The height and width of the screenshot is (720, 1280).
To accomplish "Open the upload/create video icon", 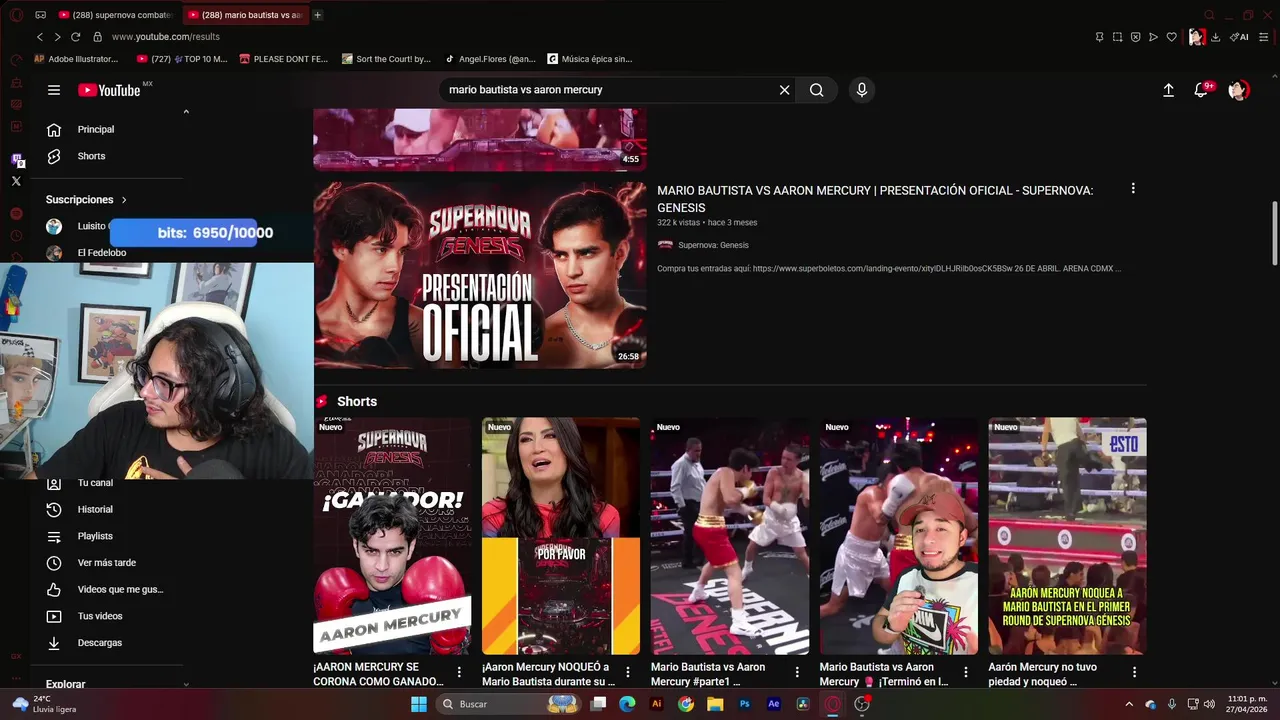I will click(x=1168, y=90).
